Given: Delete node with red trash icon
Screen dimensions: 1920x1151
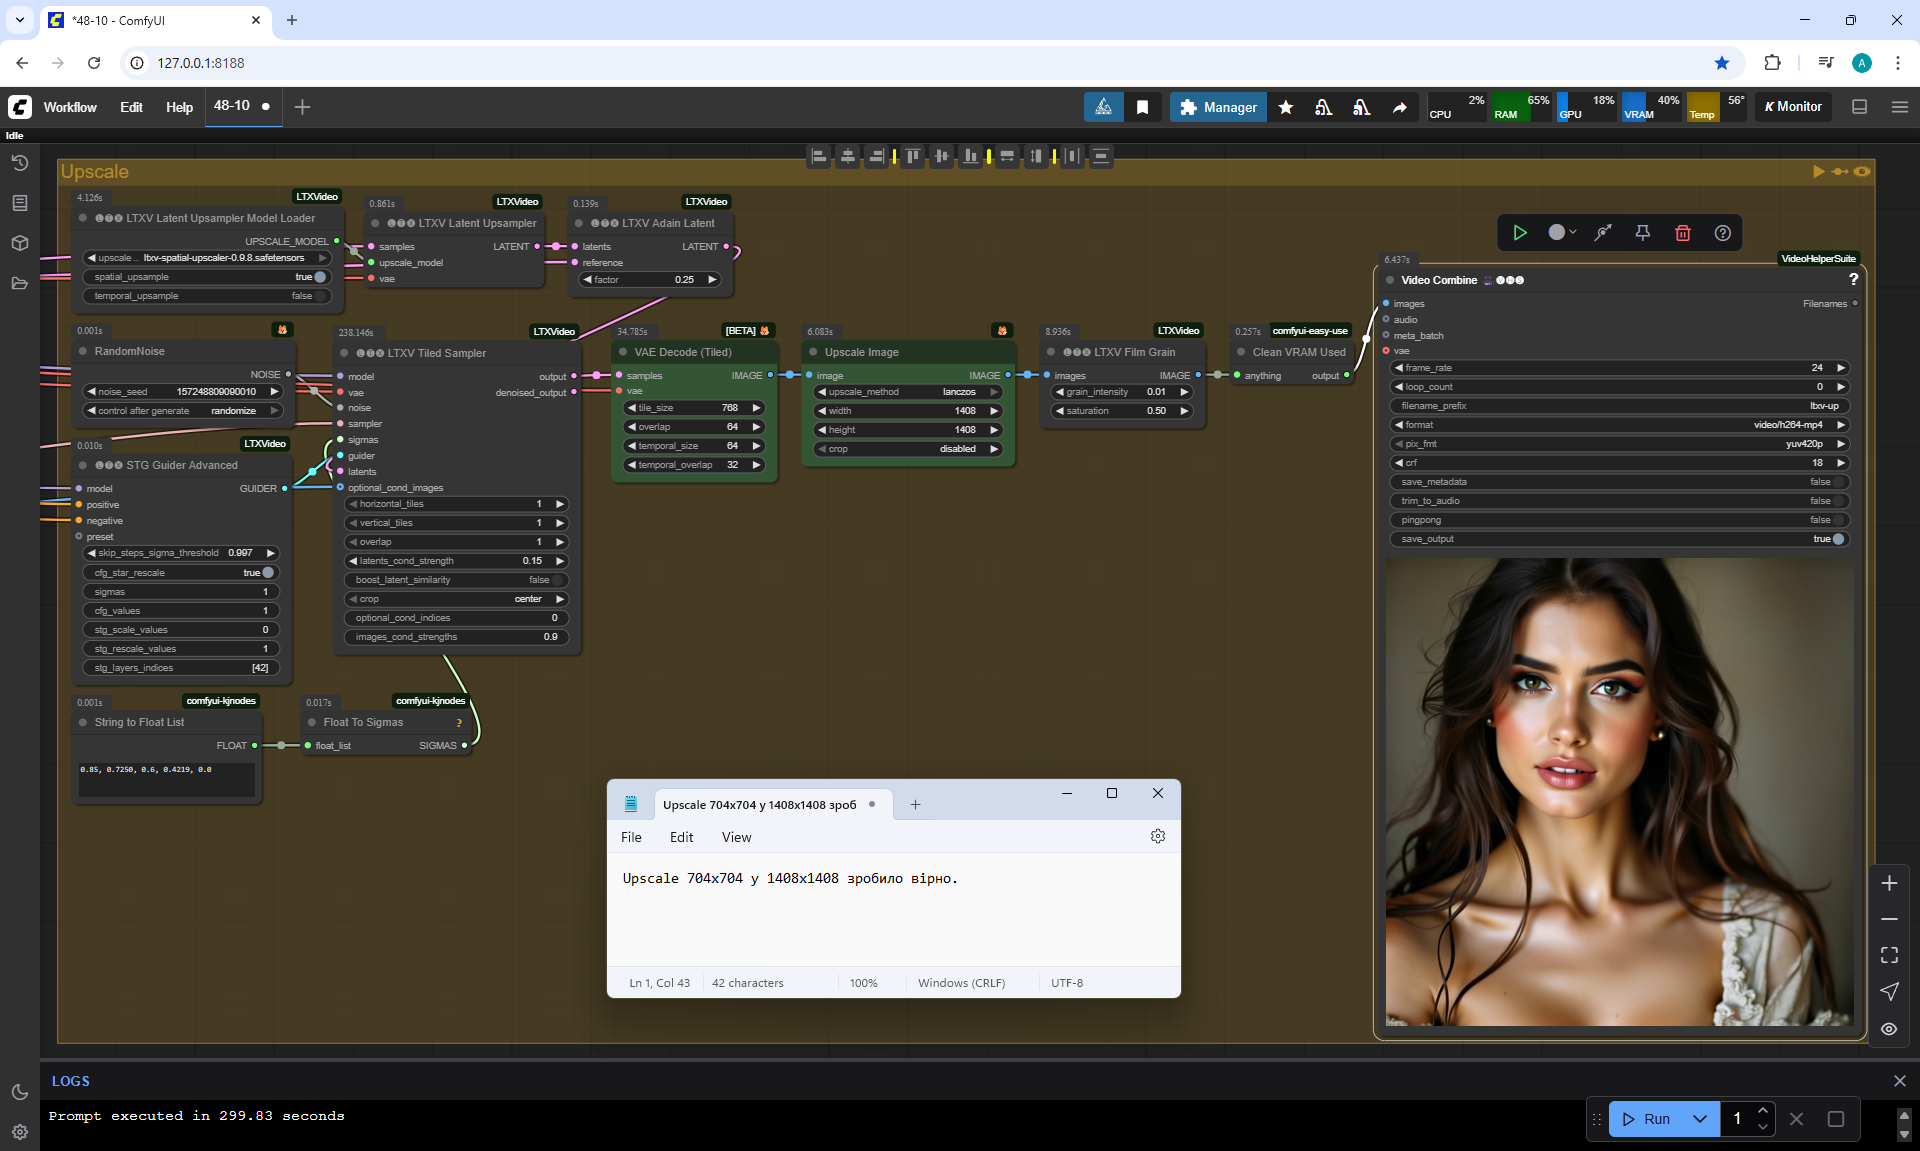Looking at the screenshot, I should tap(1682, 233).
